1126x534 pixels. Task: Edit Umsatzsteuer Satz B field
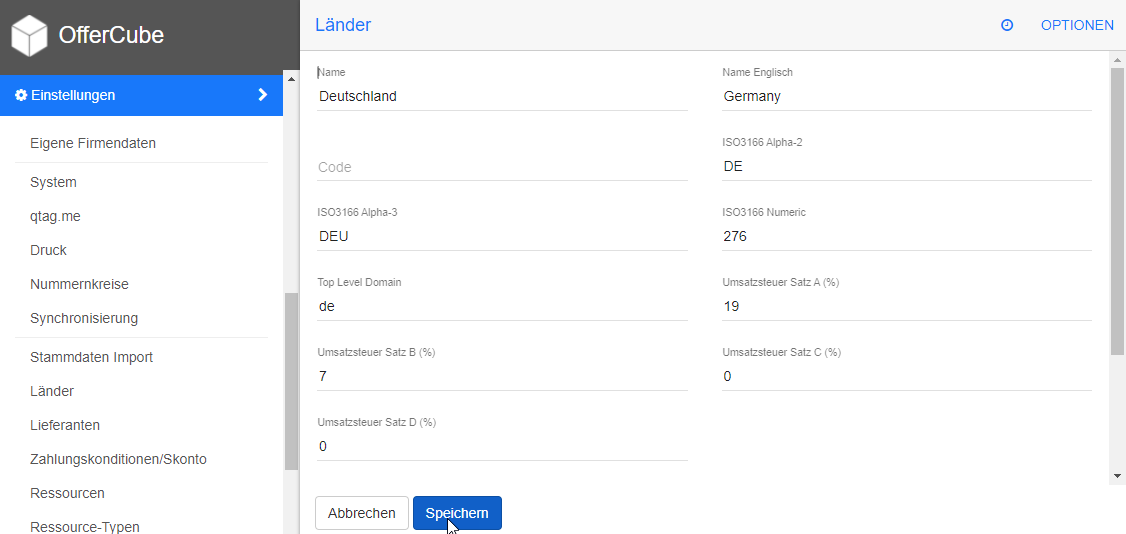coord(502,376)
